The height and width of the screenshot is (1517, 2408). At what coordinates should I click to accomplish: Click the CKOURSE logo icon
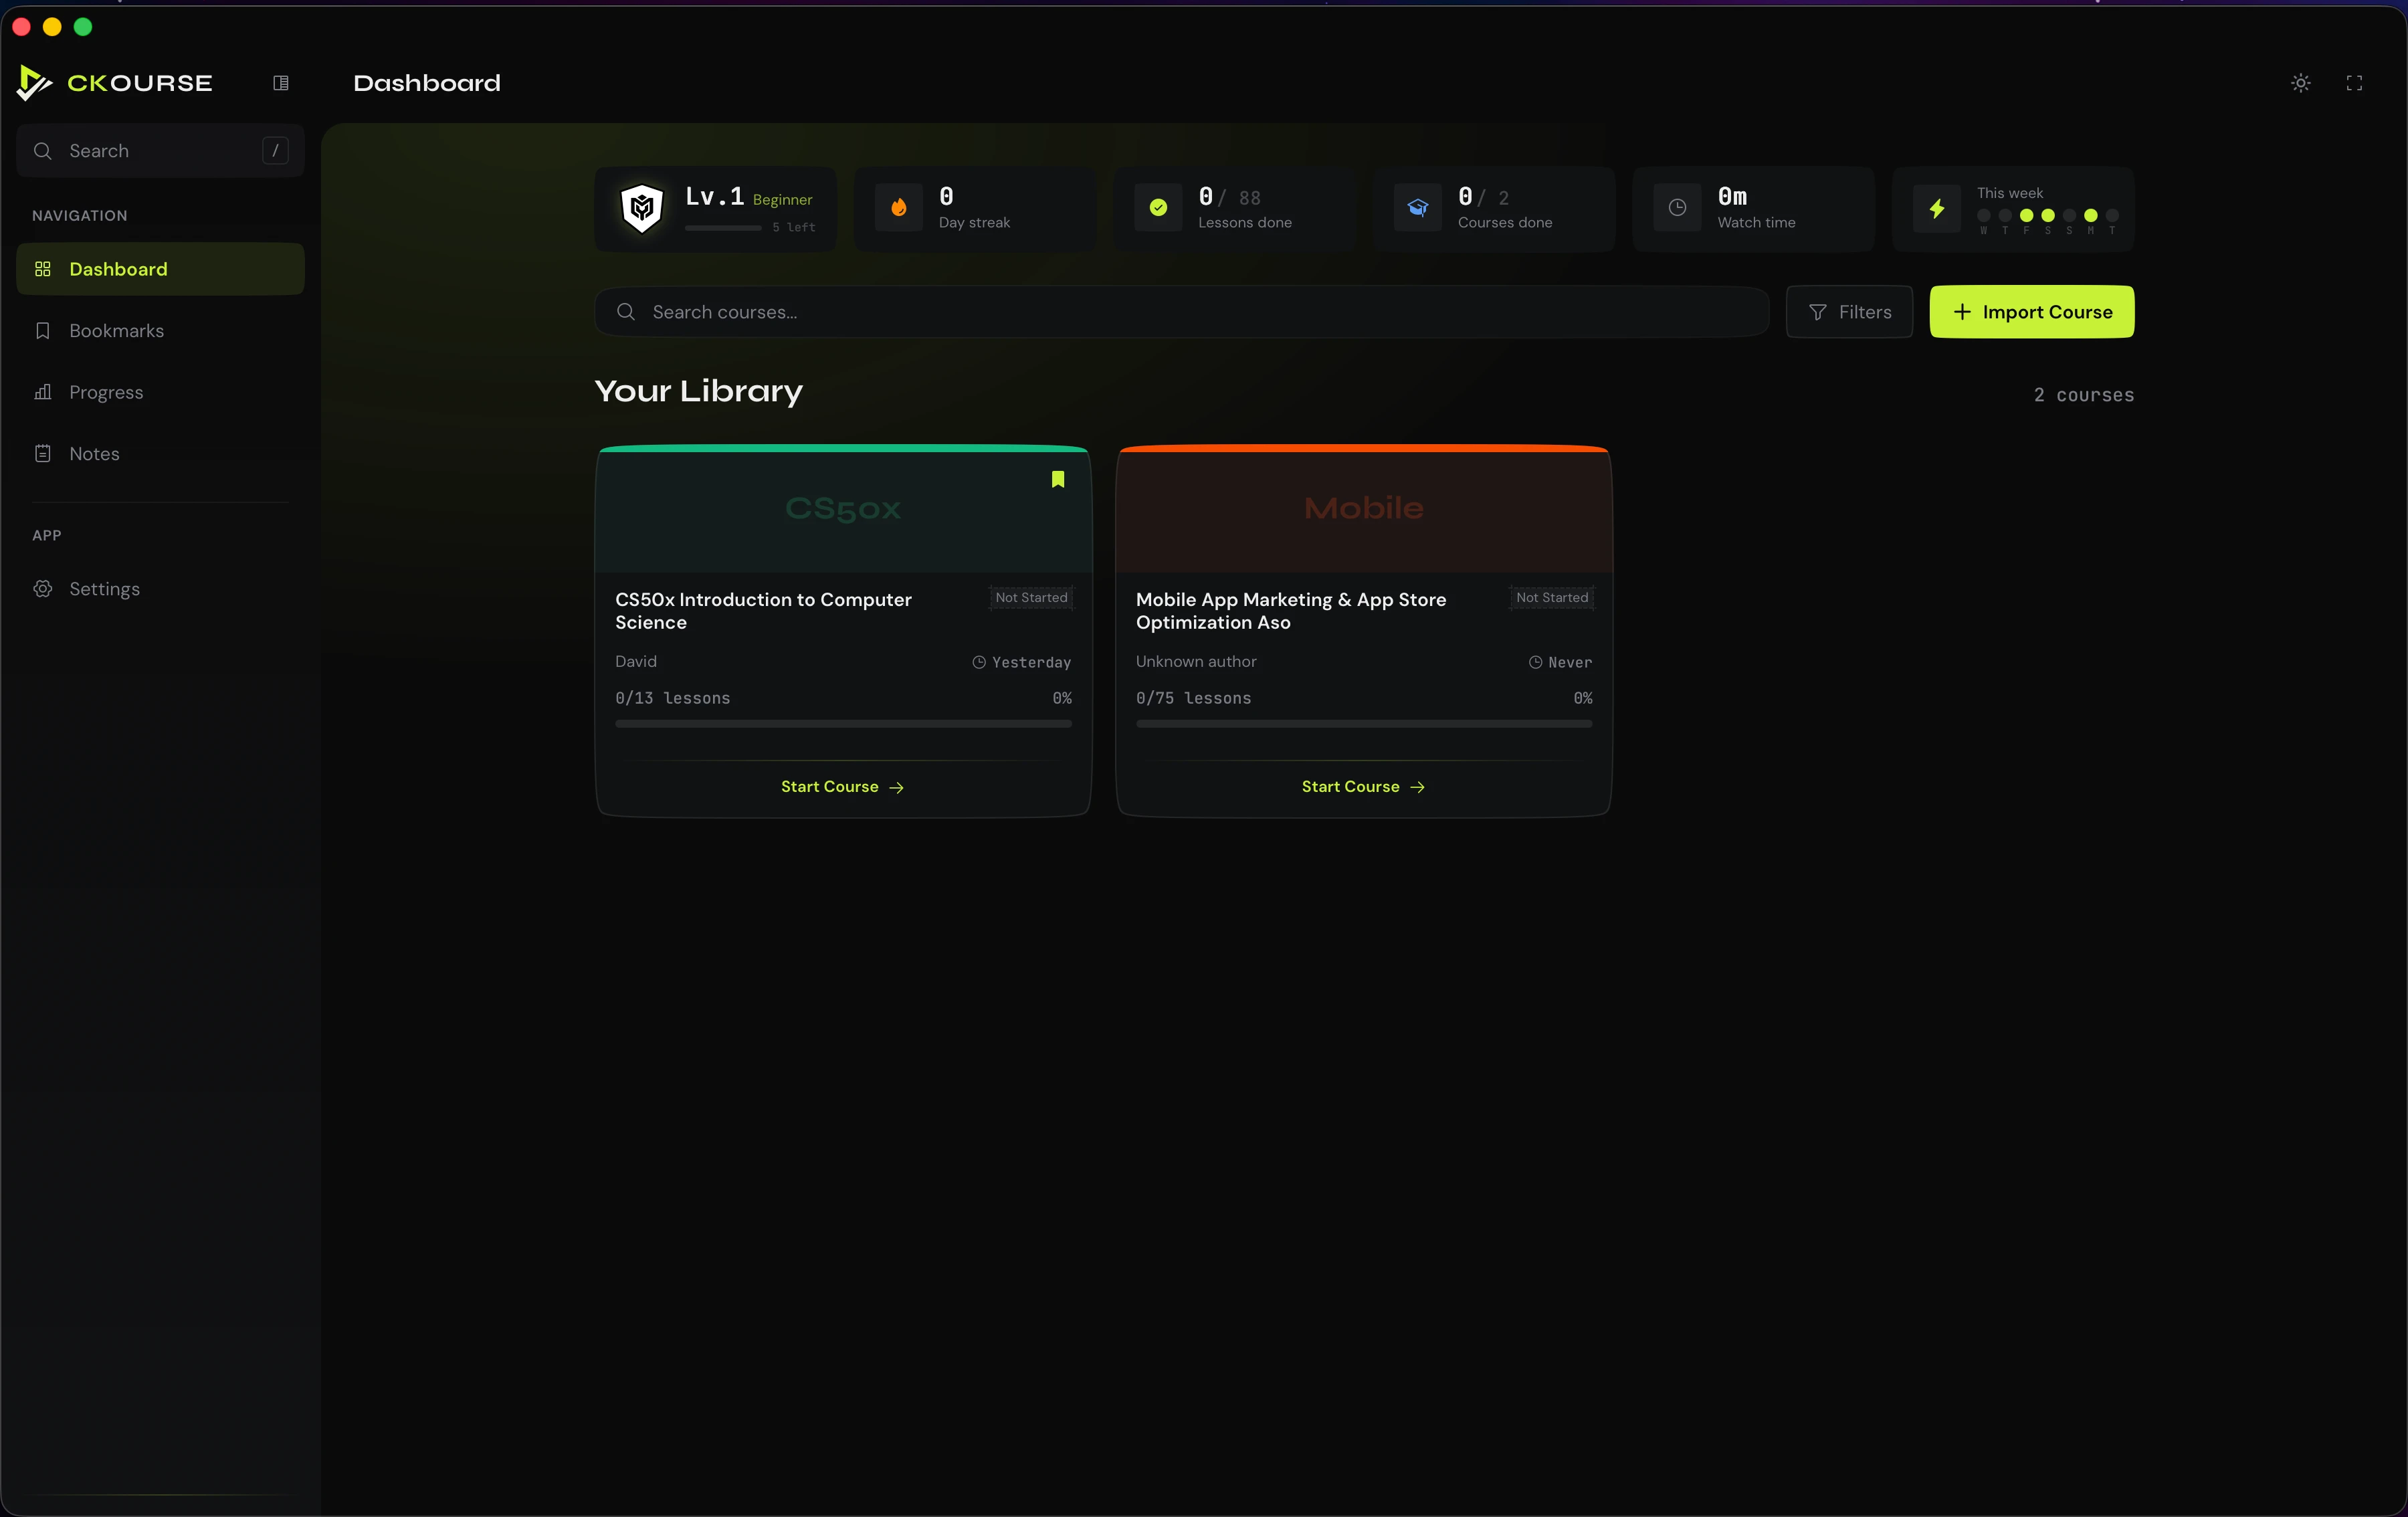coord(34,83)
